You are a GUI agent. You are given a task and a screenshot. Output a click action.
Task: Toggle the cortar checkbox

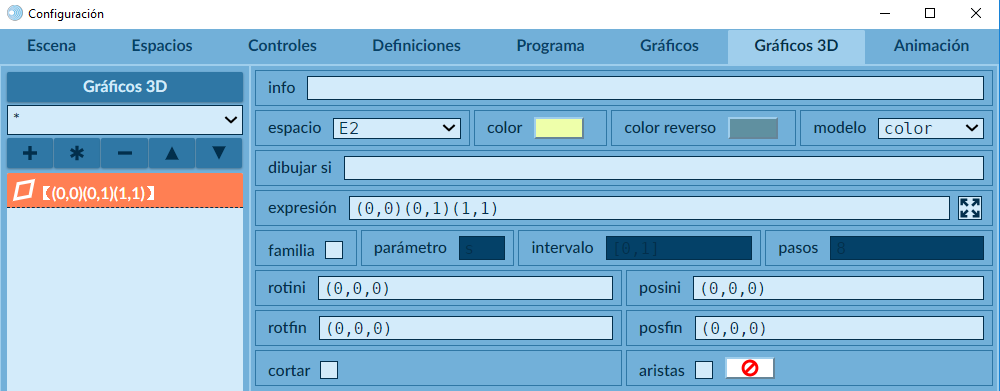(x=329, y=370)
